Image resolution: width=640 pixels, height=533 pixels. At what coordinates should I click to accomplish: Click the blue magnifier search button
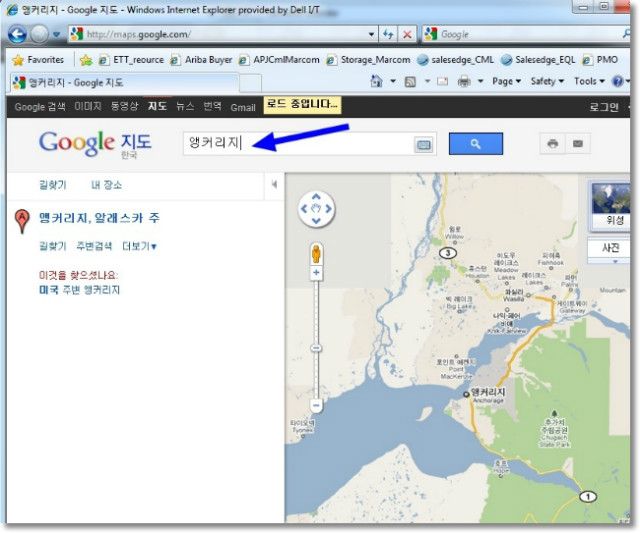coord(476,144)
